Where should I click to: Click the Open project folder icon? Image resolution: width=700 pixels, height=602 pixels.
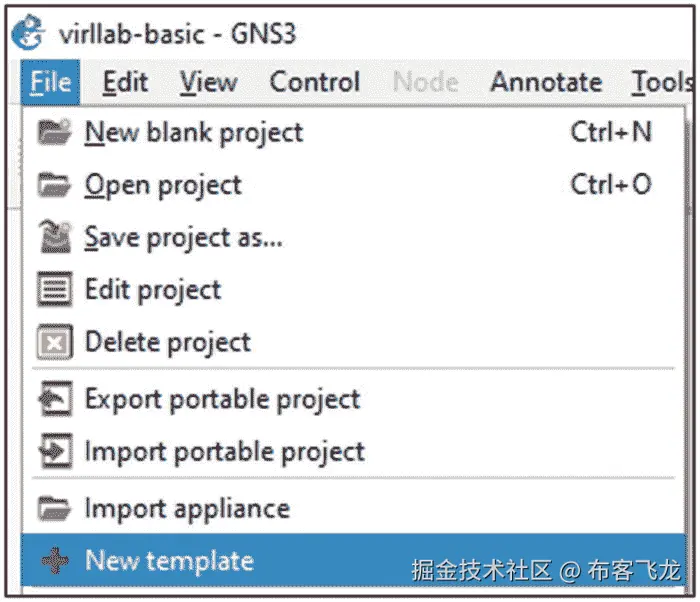pos(54,185)
